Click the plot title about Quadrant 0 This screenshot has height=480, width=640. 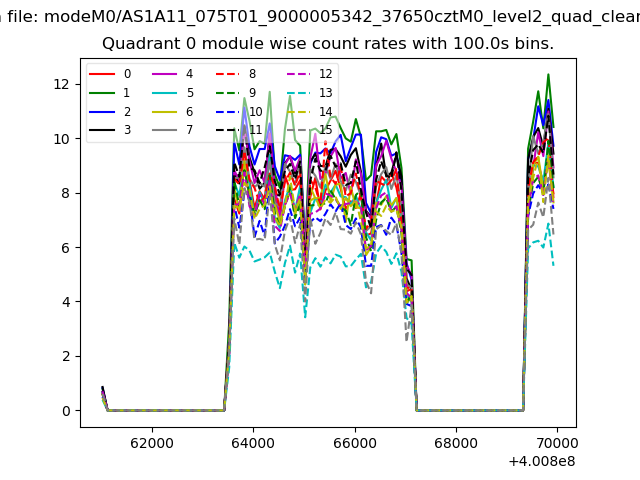[x=328, y=43]
